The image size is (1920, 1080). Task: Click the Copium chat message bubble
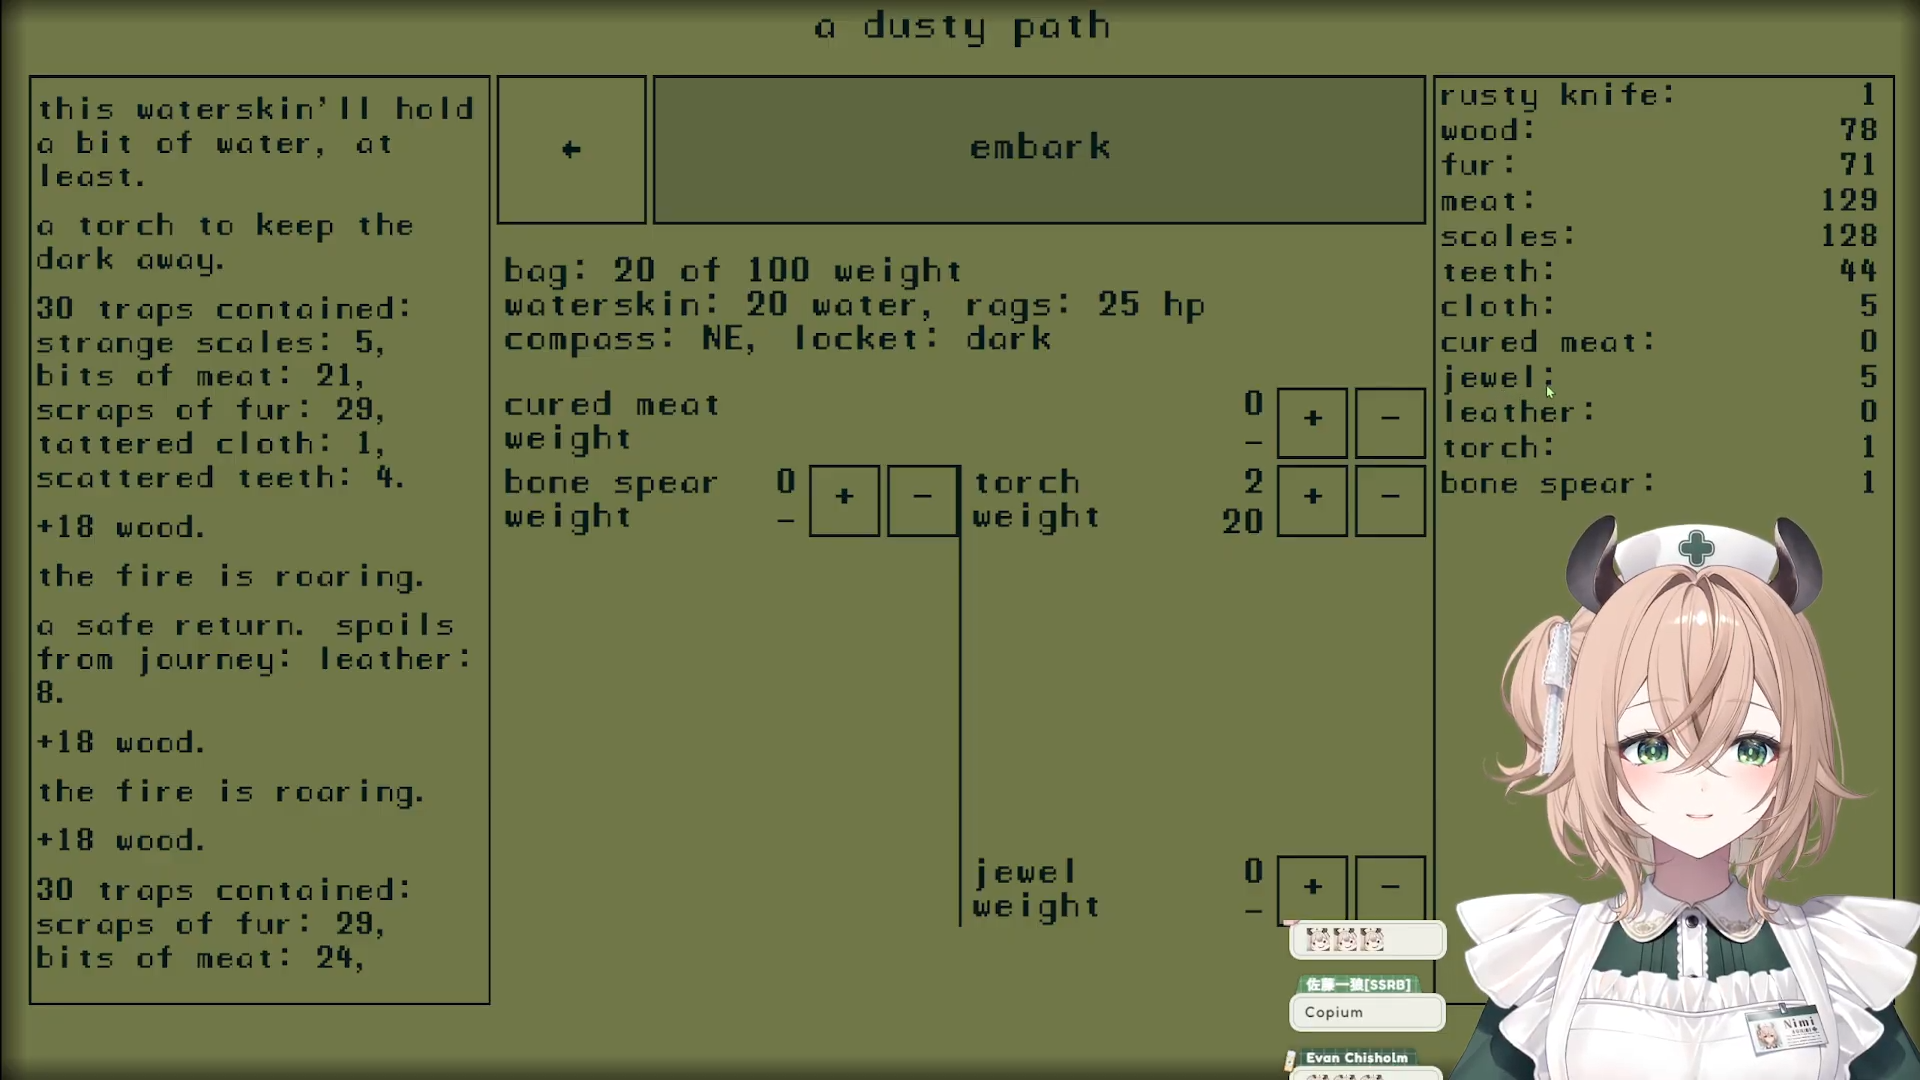click(1366, 1012)
